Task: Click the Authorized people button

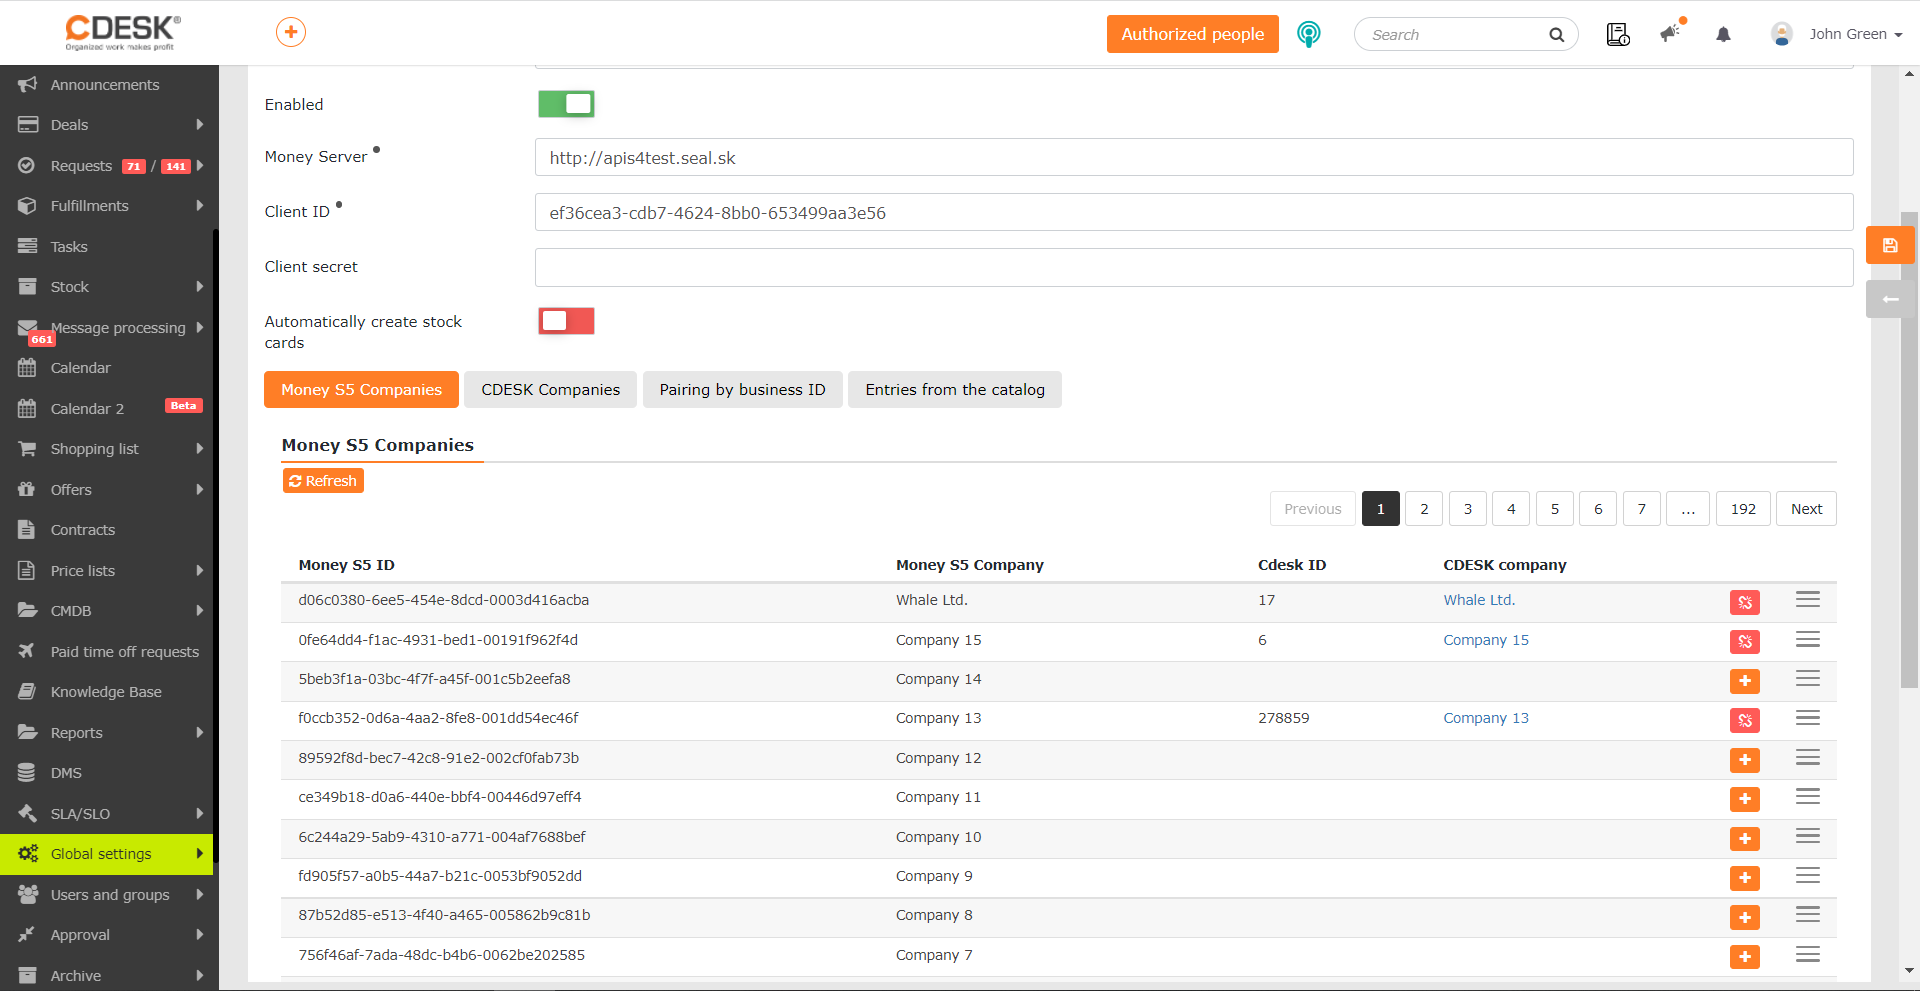Action: 1193,34
